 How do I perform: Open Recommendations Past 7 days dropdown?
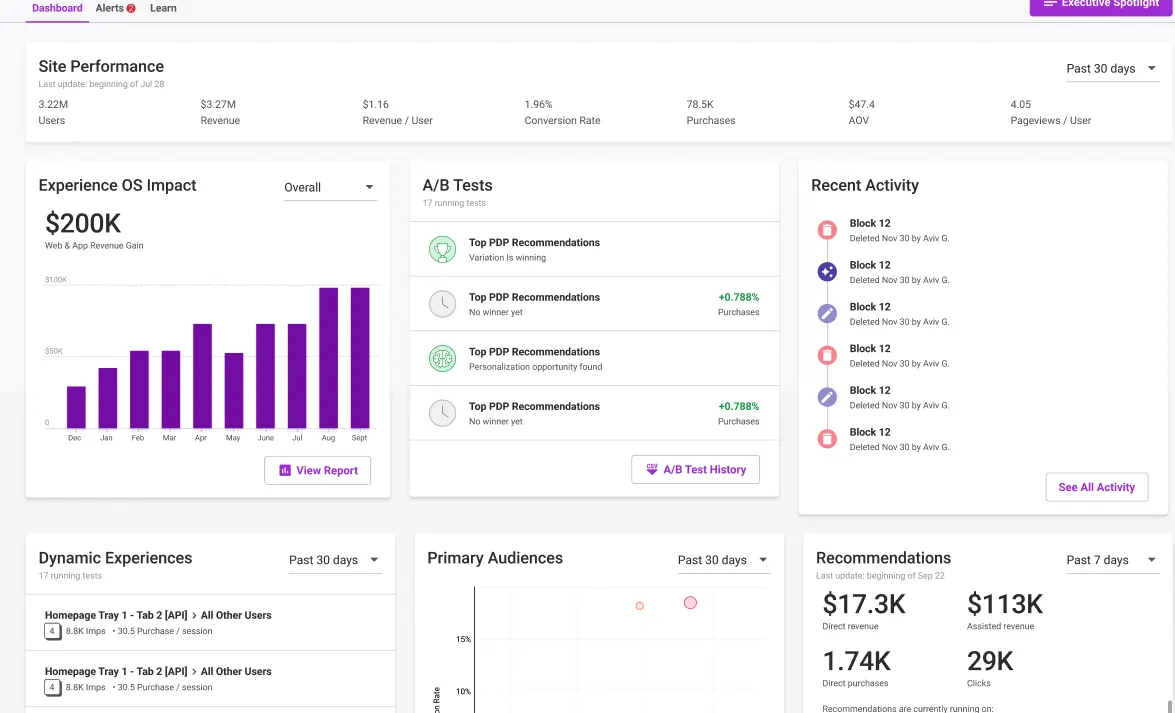[x=1111, y=560]
